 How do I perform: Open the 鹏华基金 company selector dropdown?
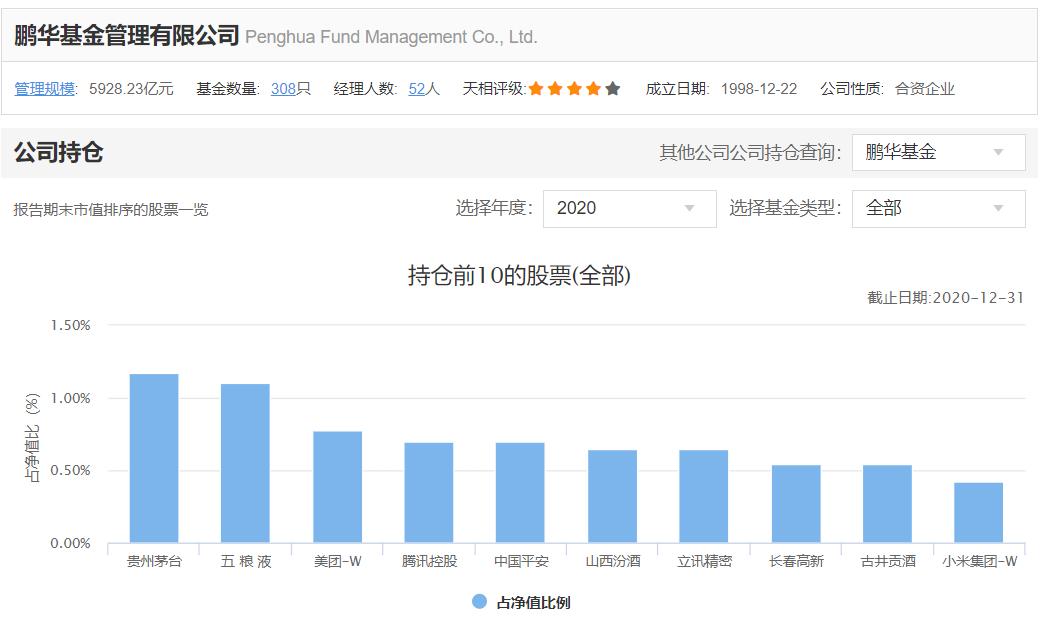(x=936, y=152)
